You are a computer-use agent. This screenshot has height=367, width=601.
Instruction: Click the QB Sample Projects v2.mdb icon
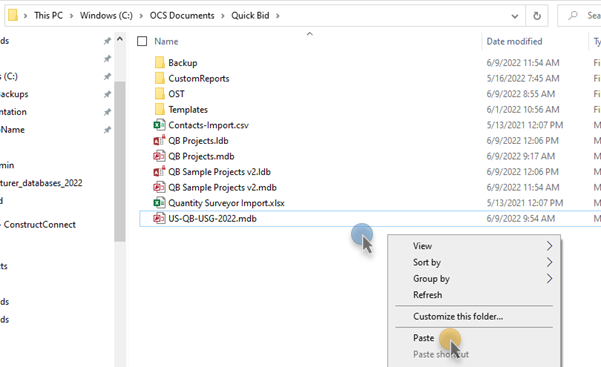tap(159, 187)
